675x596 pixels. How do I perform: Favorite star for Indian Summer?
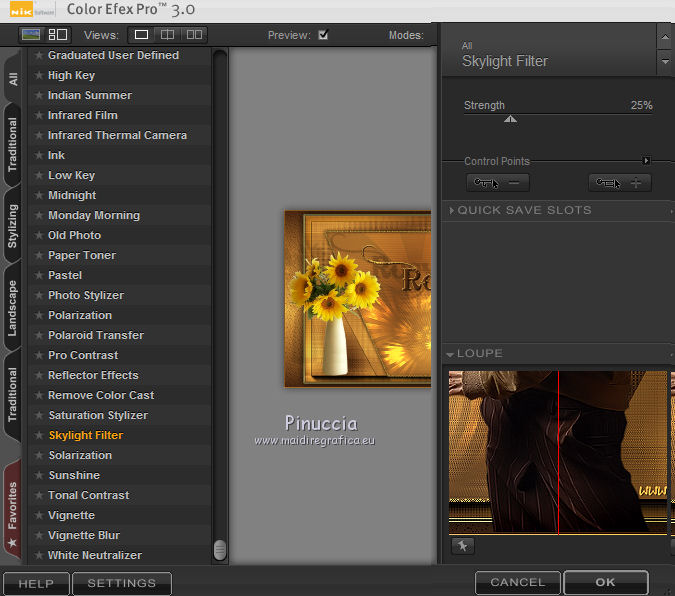39,95
